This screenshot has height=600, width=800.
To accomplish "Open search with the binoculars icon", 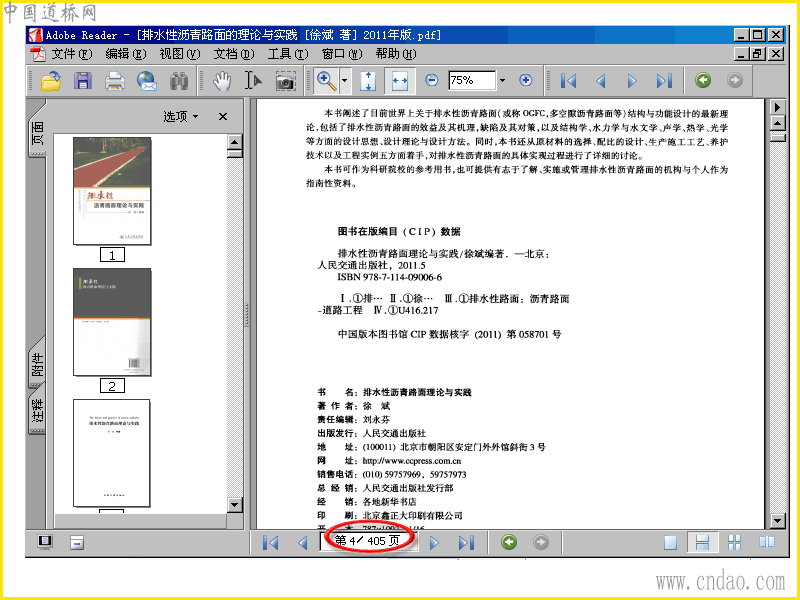I will [179, 81].
